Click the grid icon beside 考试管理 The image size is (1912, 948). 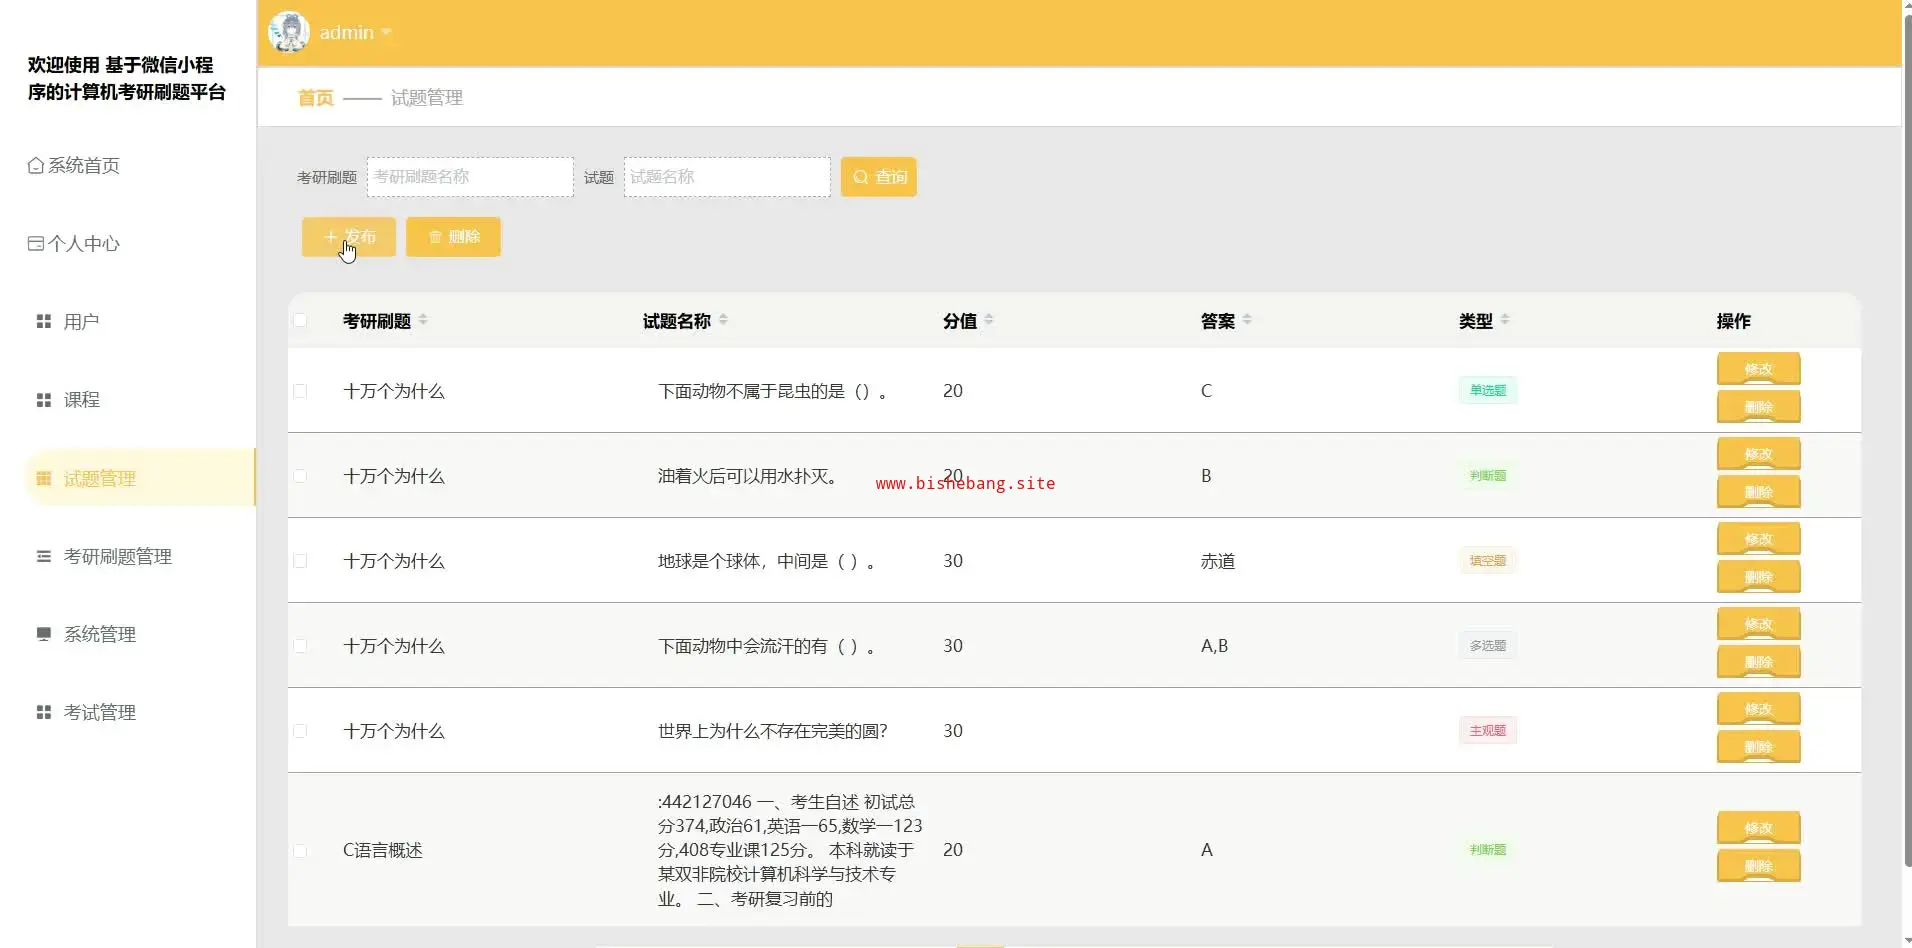[44, 713]
